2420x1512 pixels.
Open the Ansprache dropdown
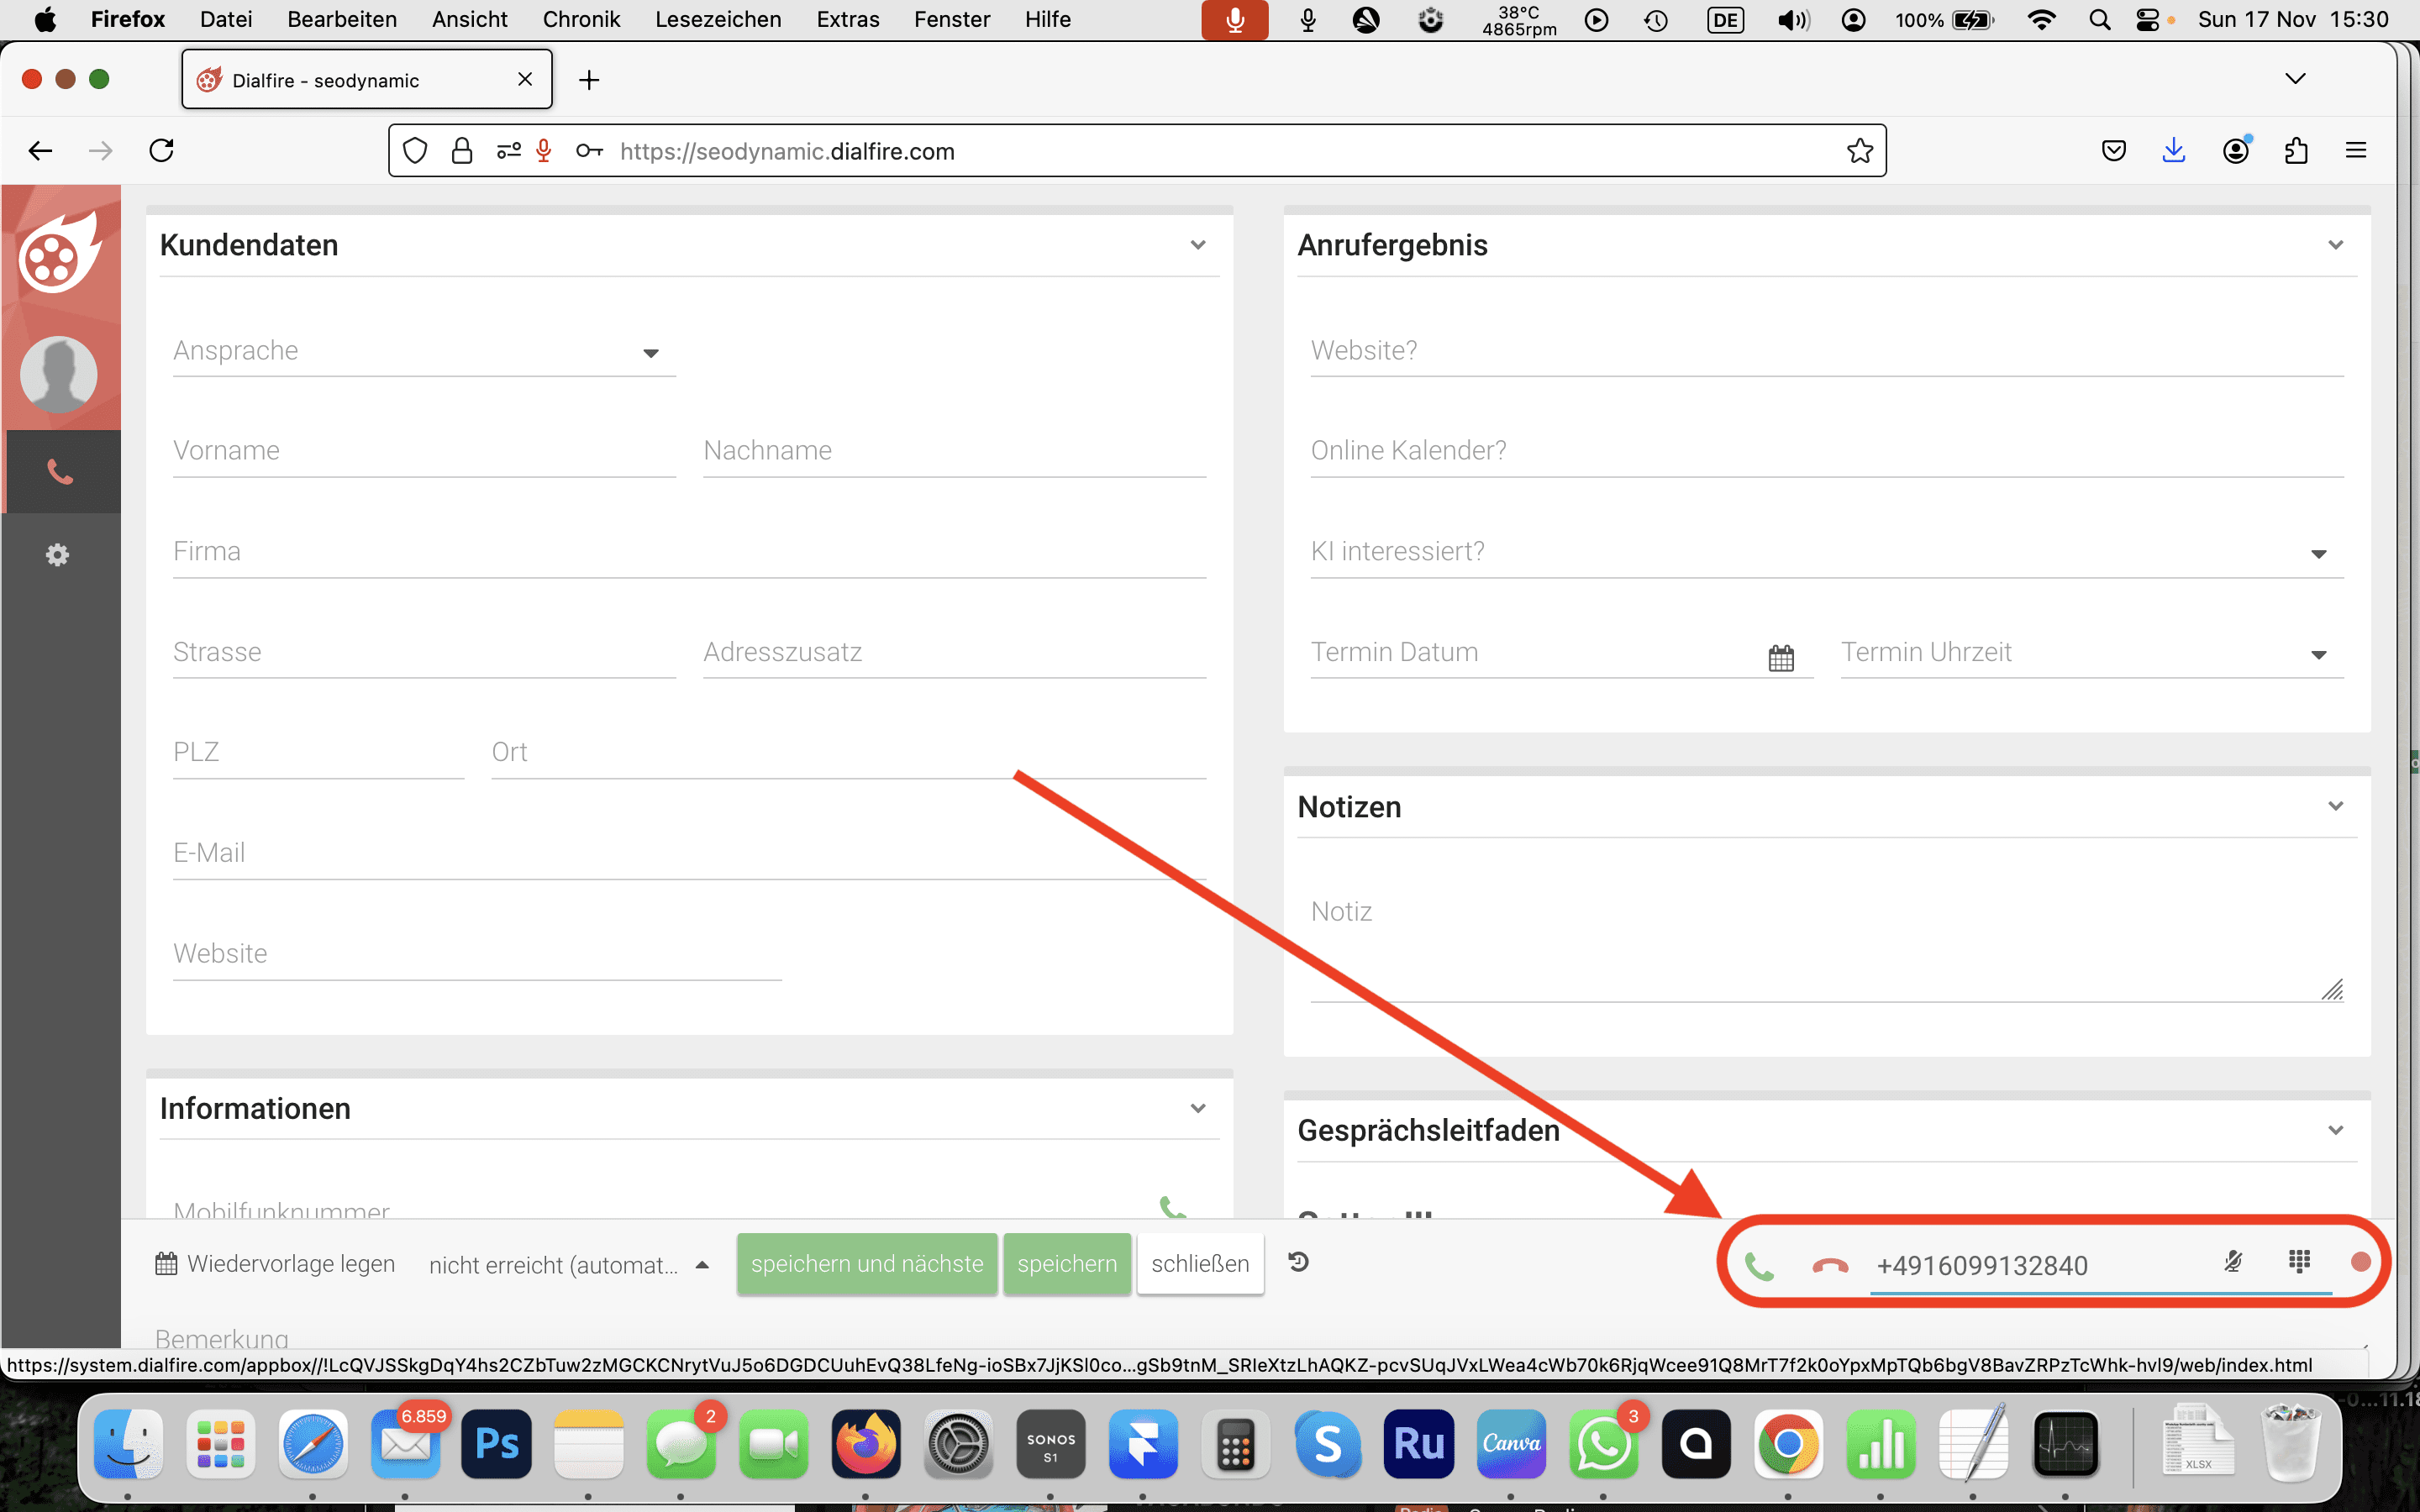click(x=423, y=352)
